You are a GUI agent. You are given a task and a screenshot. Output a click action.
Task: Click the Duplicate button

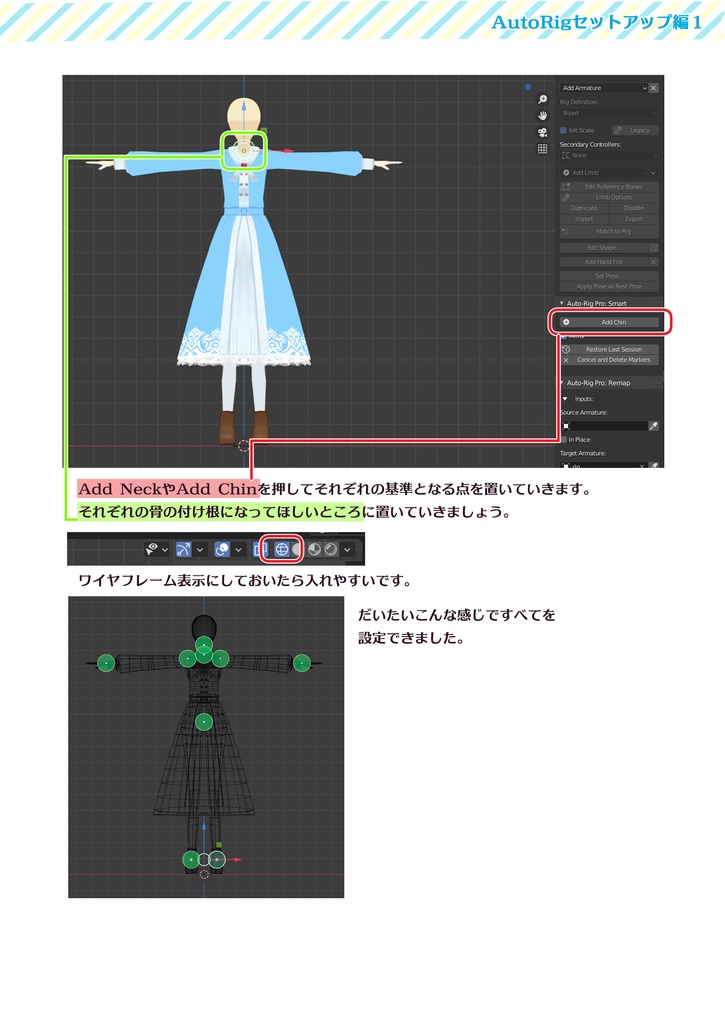[x=584, y=208]
